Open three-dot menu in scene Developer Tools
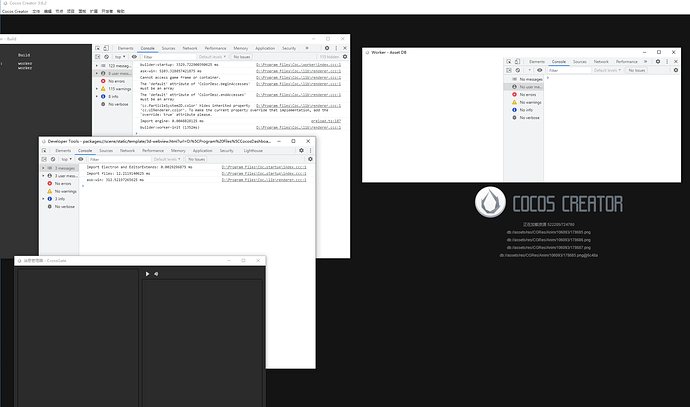 [310, 150]
